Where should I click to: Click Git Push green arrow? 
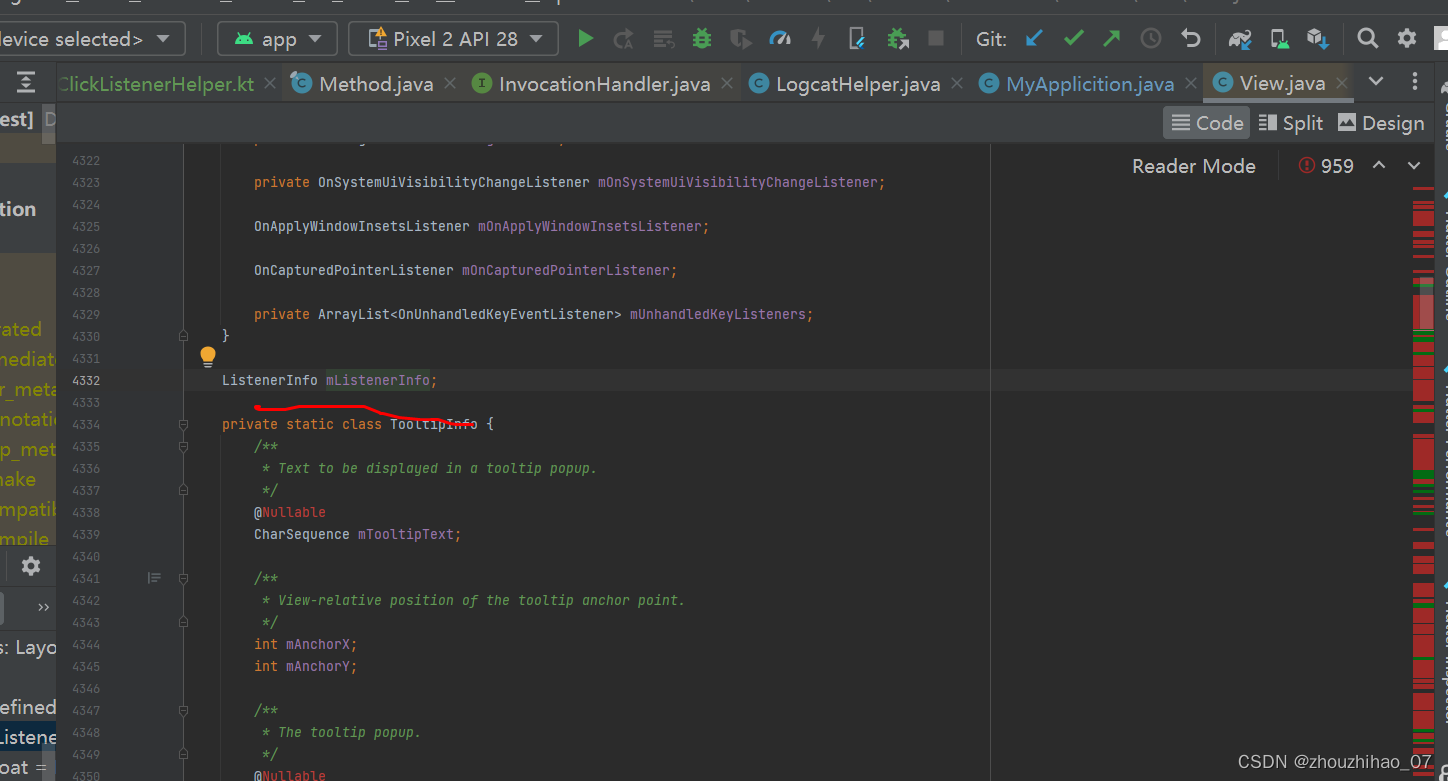pos(1112,39)
